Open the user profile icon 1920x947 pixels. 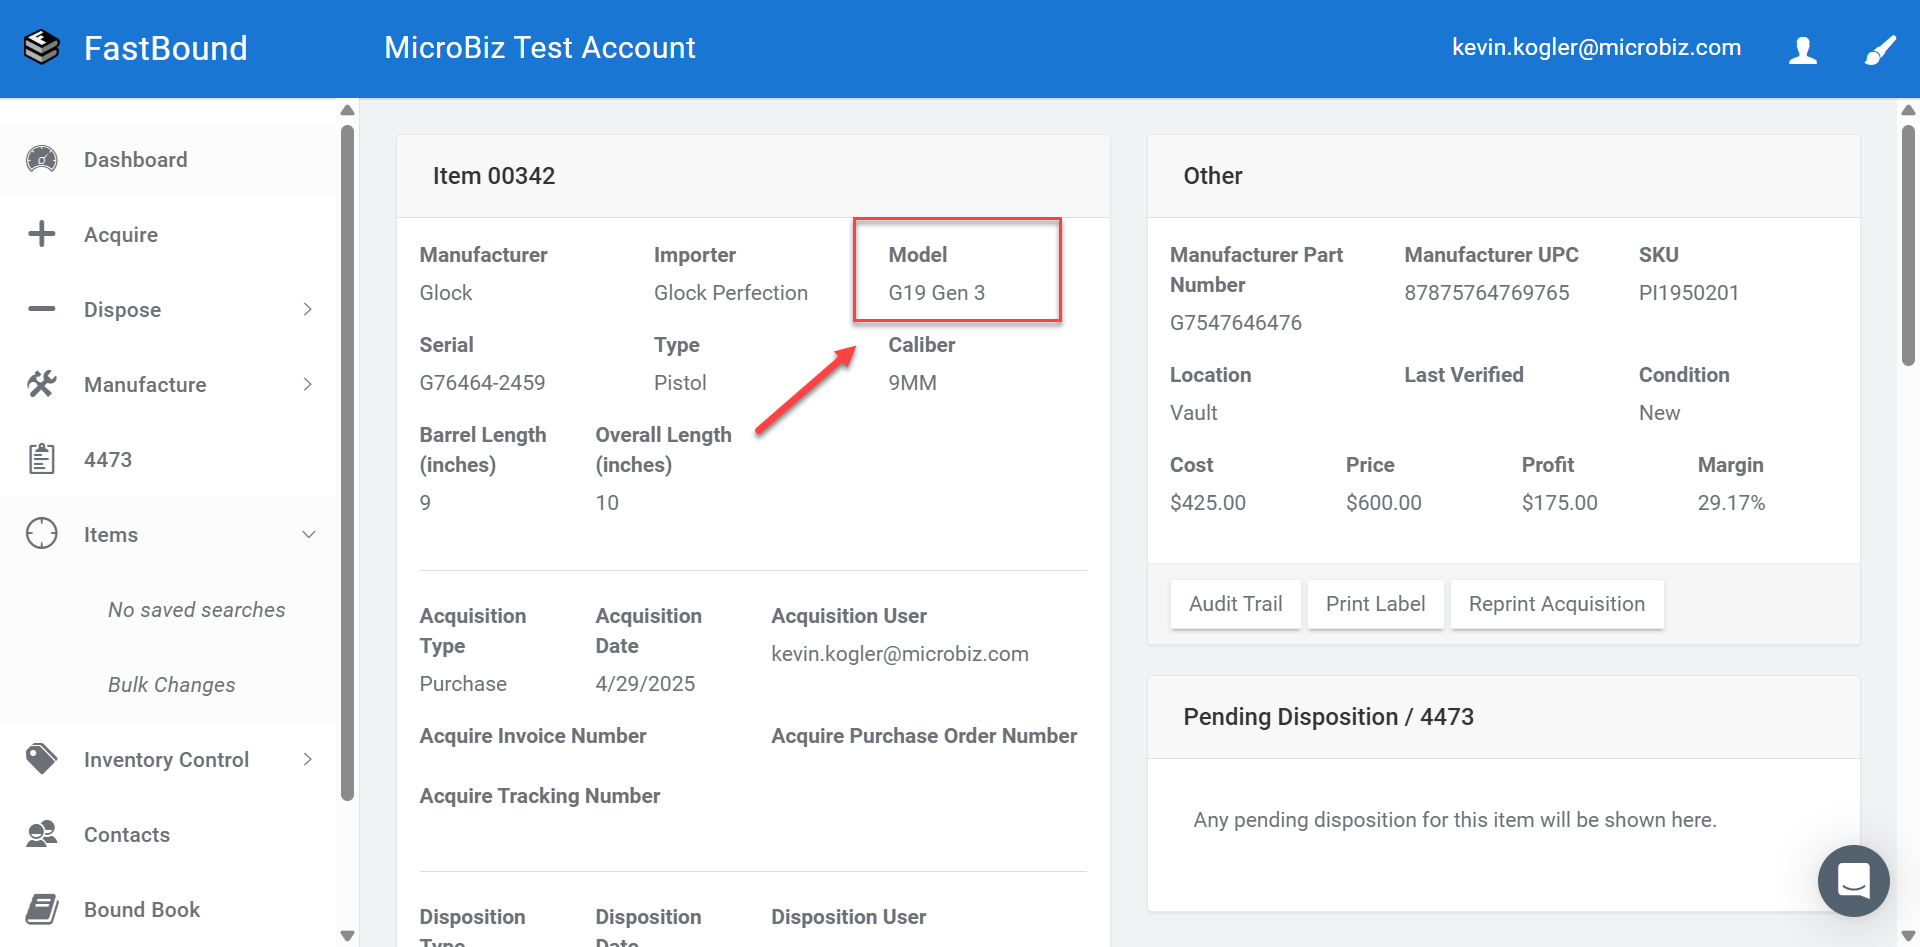pyautogui.click(x=1803, y=49)
